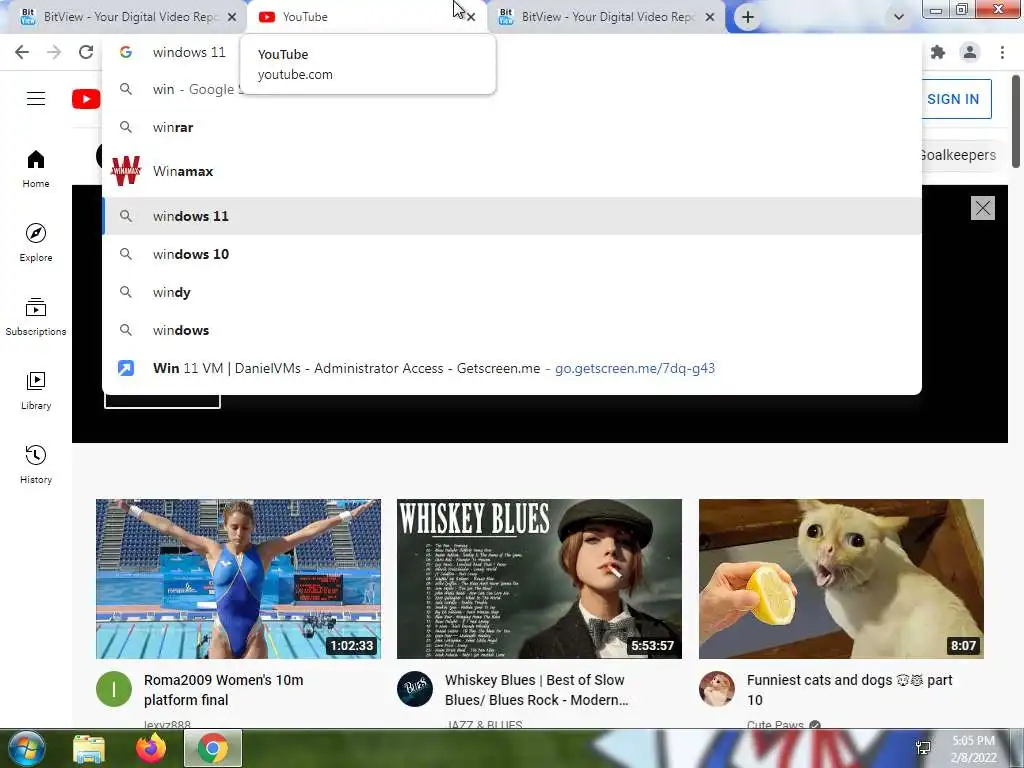Image resolution: width=1024 pixels, height=768 pixels.
Task: Close the last BitView tab
Action: [x=710, y=17]
